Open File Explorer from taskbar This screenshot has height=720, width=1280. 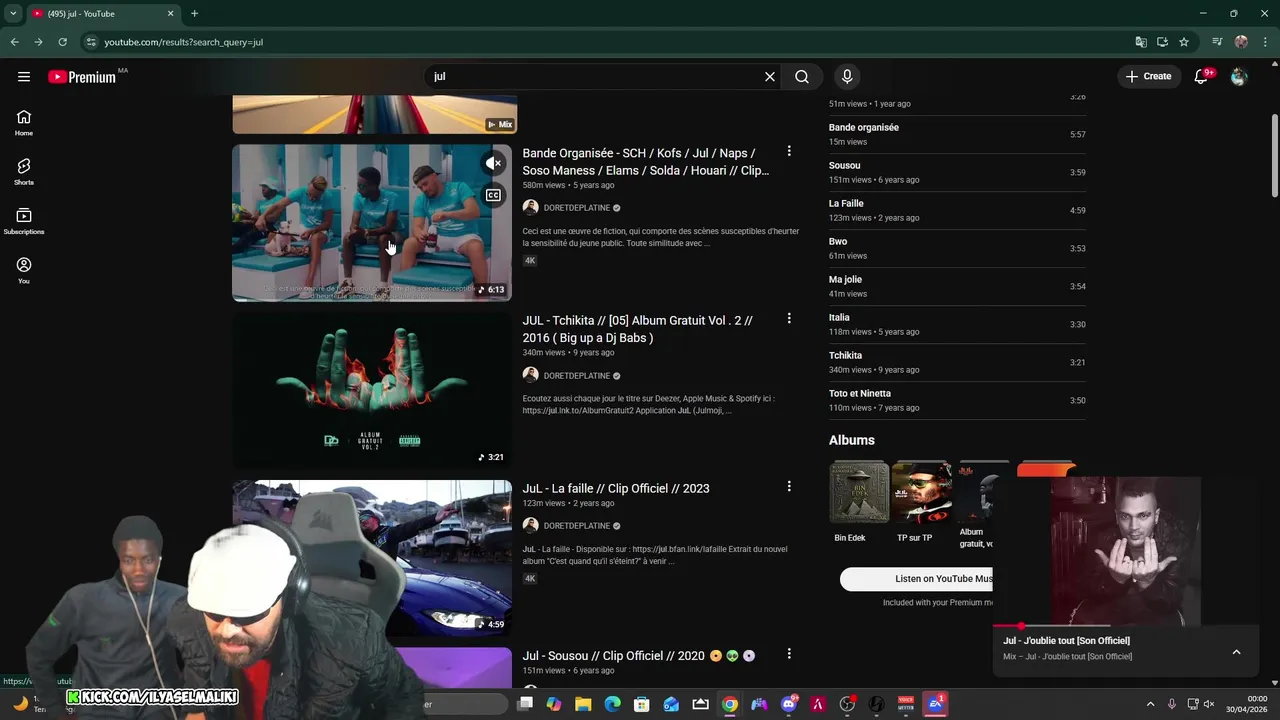point(583,704)
